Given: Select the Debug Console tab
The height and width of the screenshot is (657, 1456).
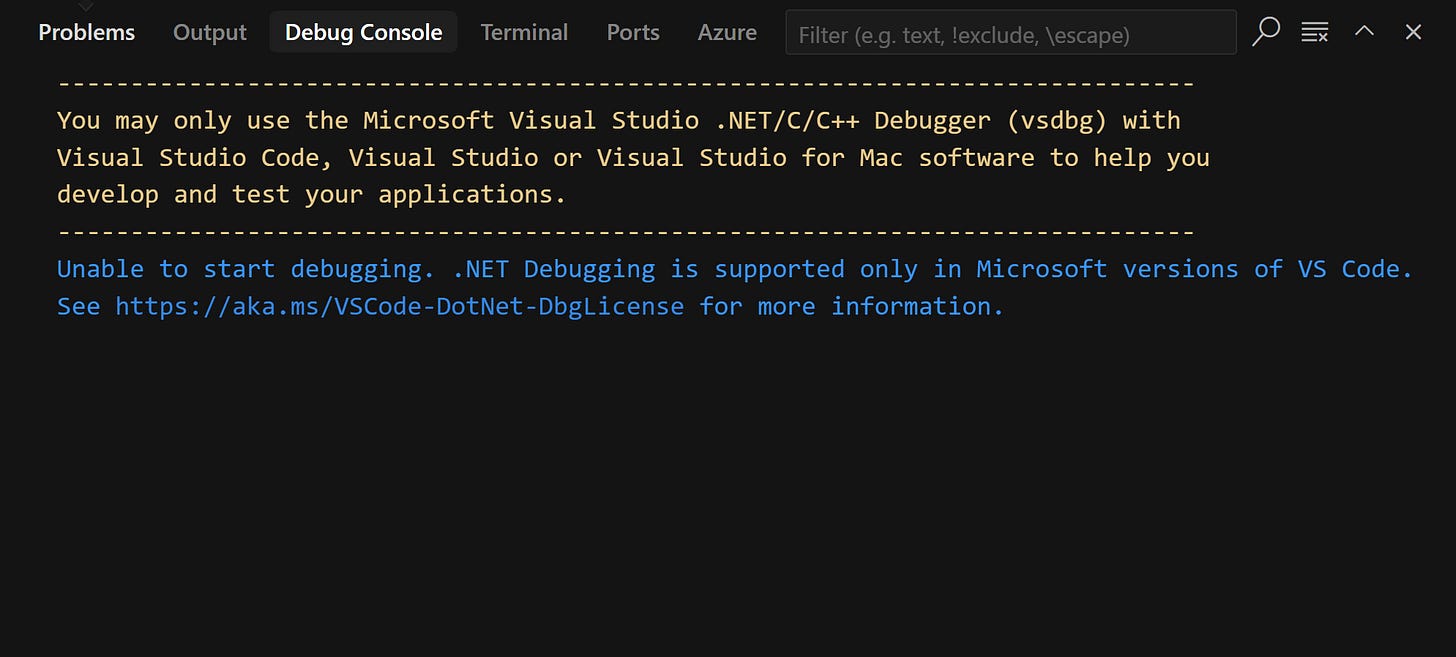Looking at the screenshot, I should (x=363, y=31).
